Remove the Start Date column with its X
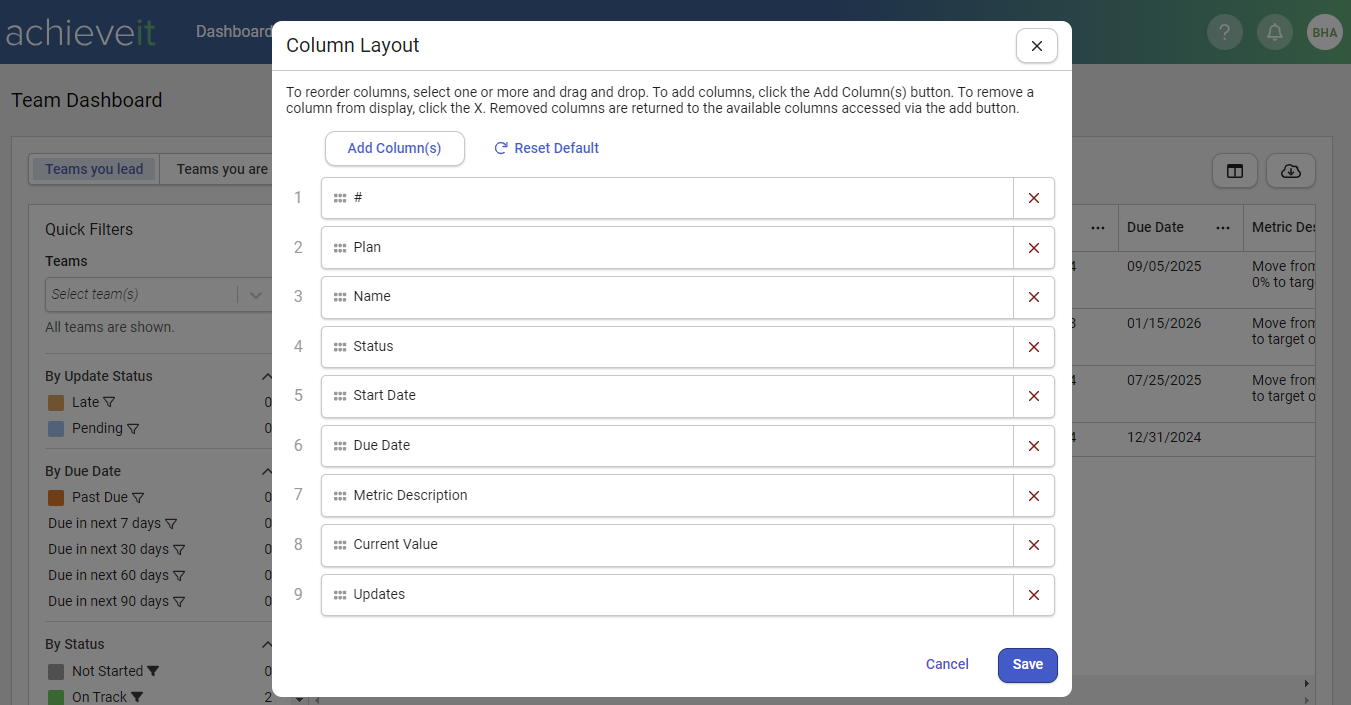This screenshot has width=1351, height=705. tap(1034, 396)
